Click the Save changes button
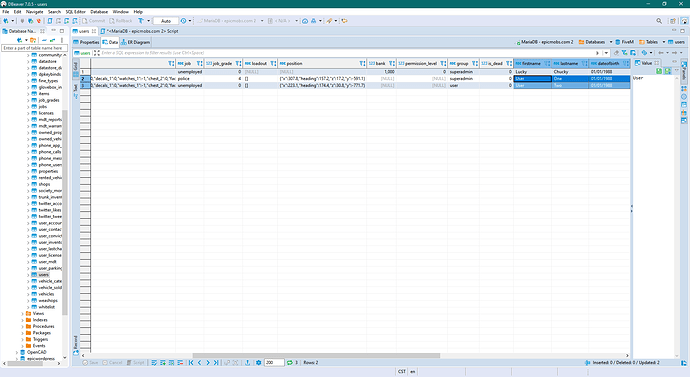 click(91, 362)
